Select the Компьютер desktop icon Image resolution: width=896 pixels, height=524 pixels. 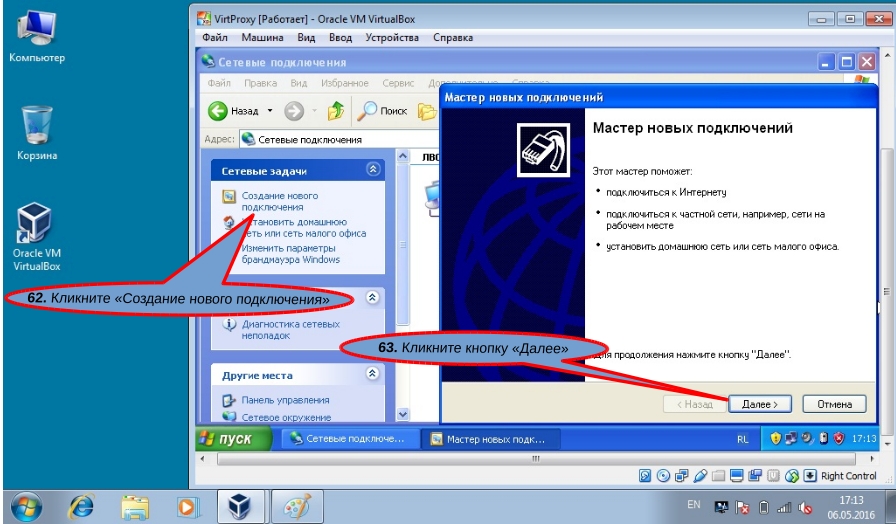[37, 35]
